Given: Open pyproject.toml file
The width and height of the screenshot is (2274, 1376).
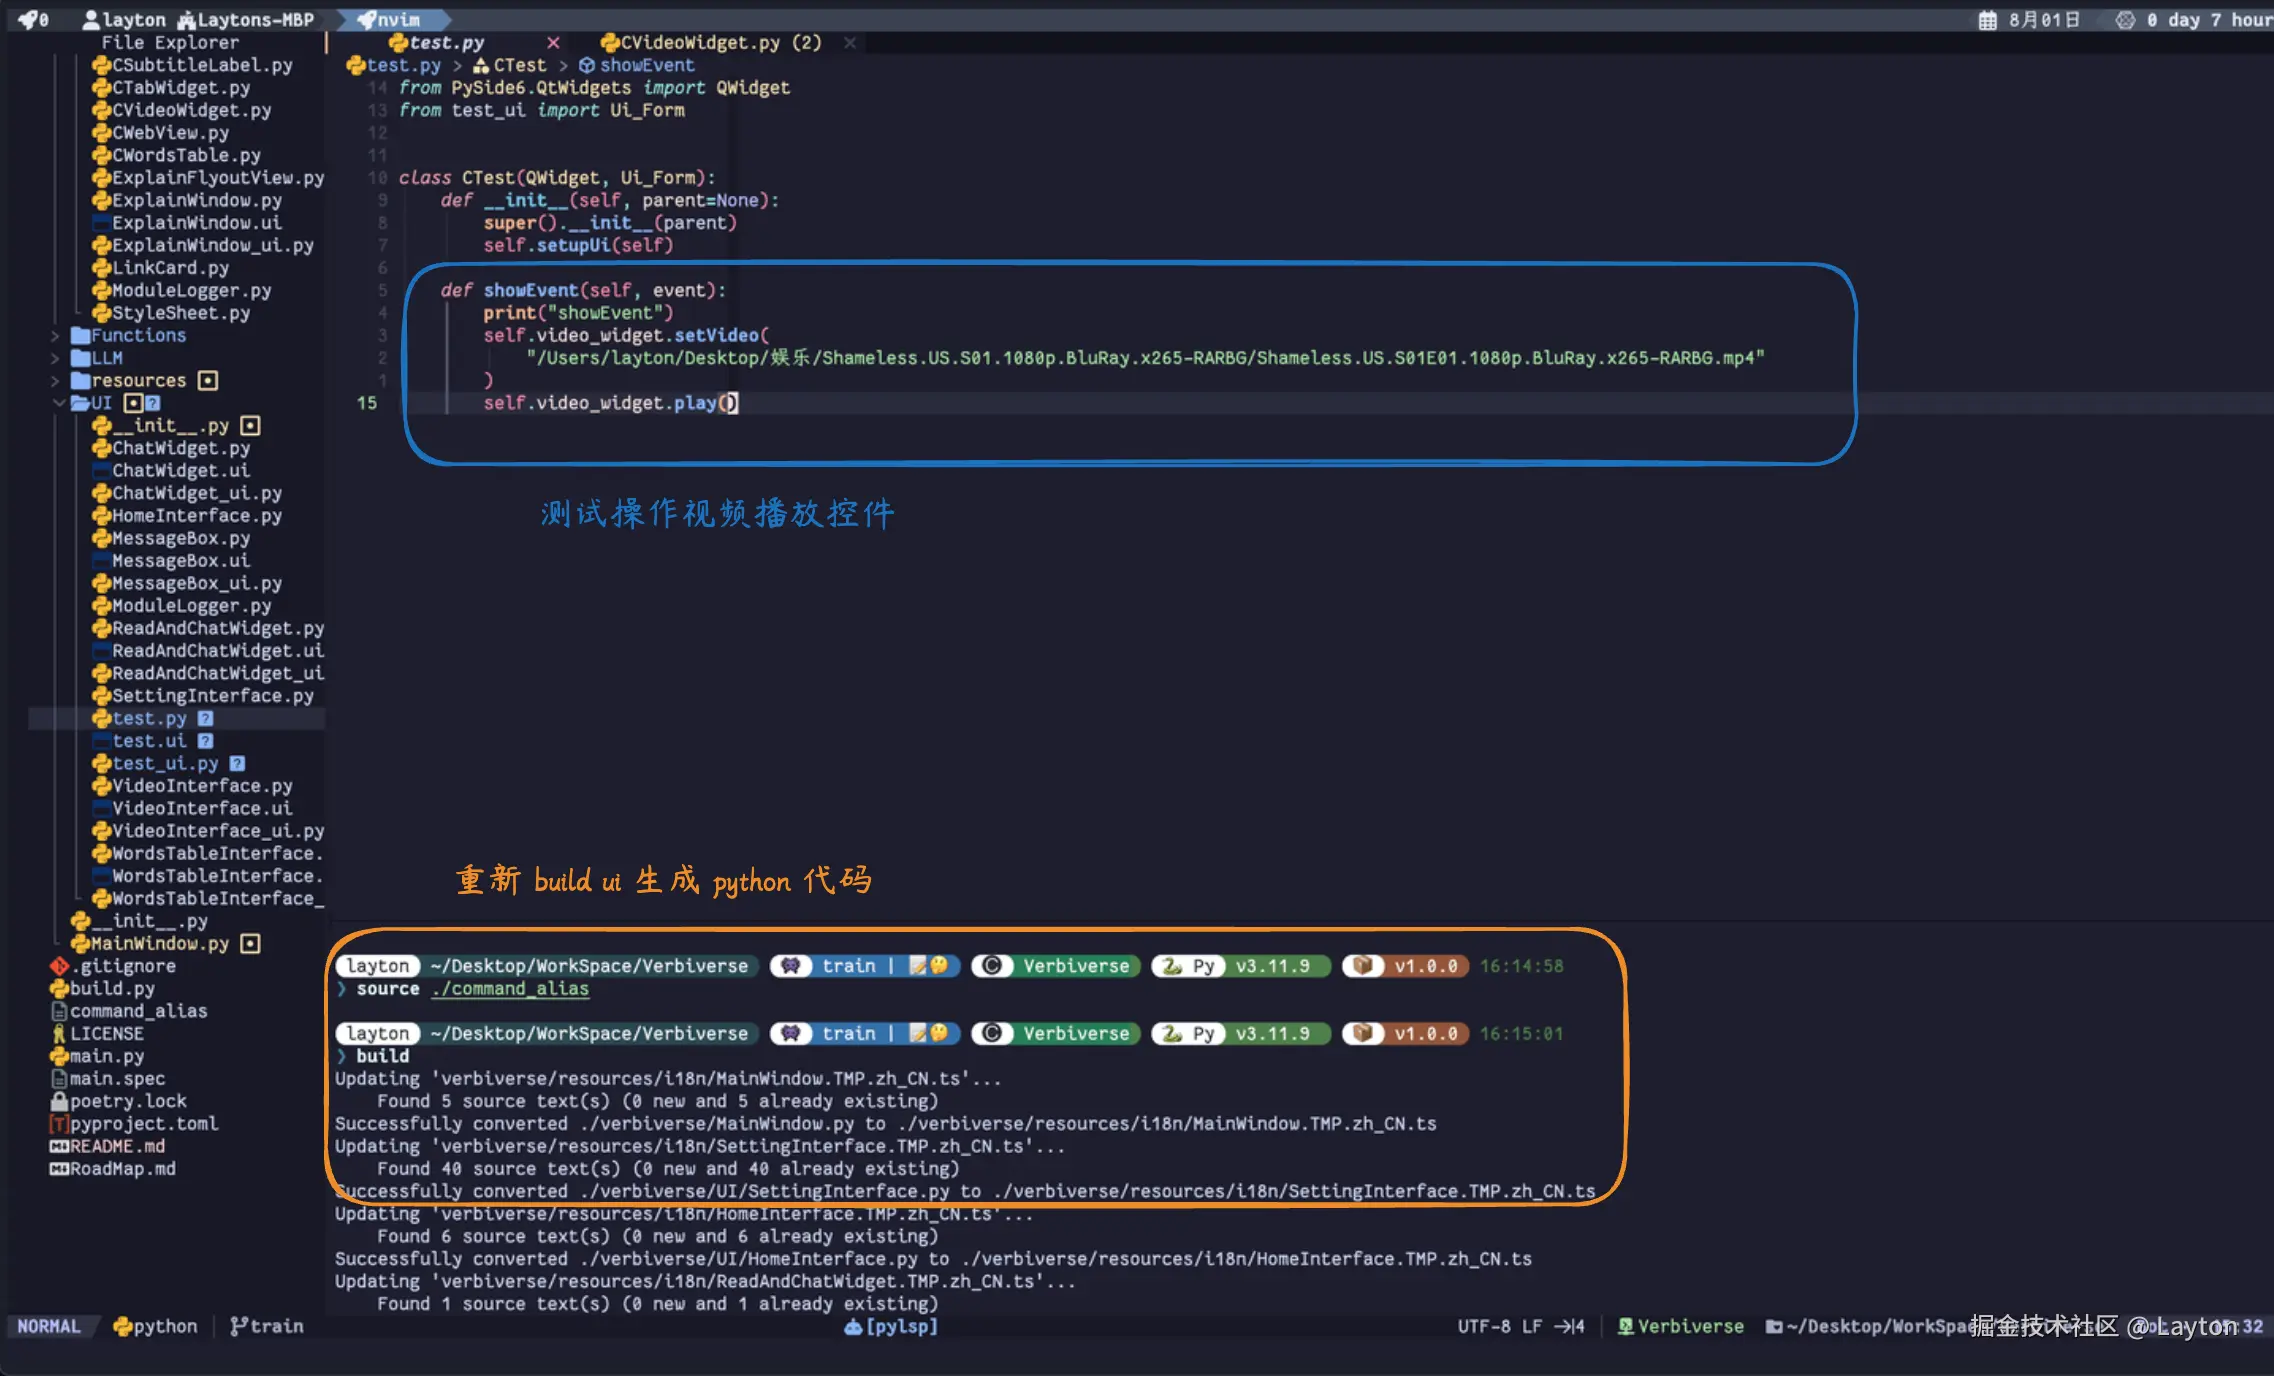Looking at the screenshot, I should (x=143, y=1124).
